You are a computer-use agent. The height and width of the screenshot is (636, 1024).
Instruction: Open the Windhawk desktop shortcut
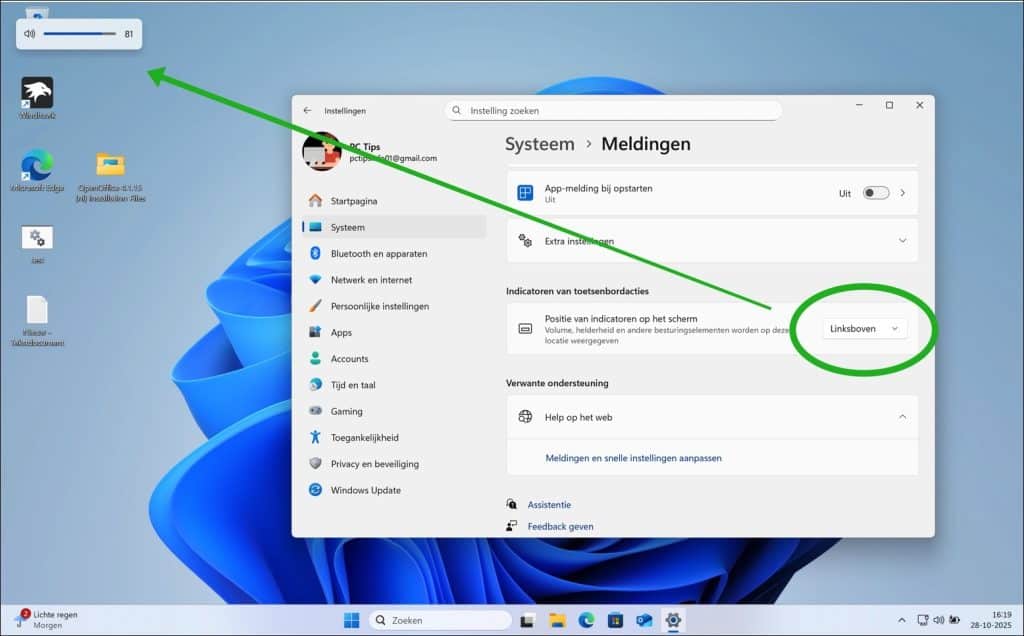point(37,94)
